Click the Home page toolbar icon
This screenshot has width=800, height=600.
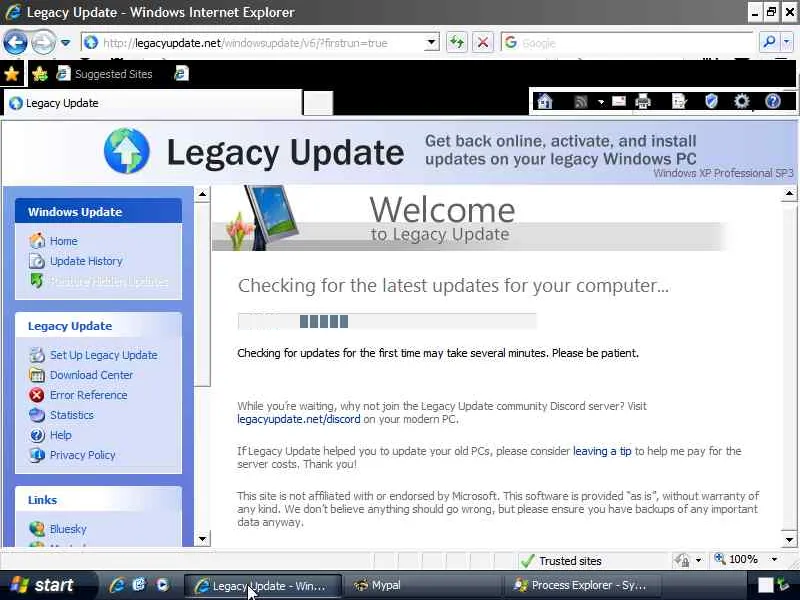[545, 102]
